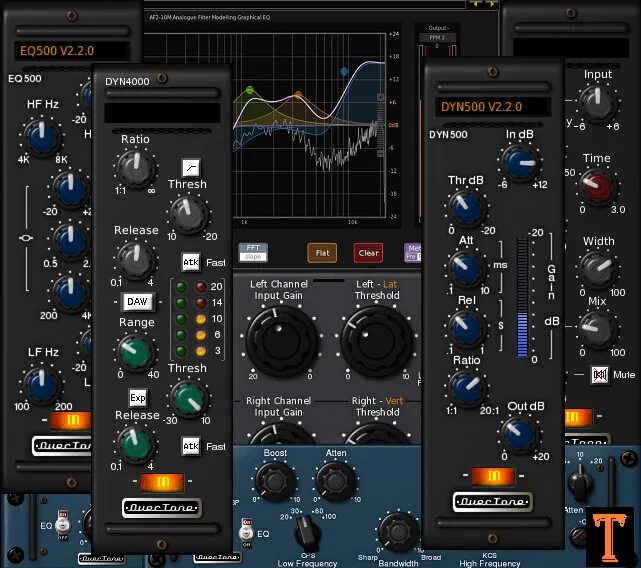The width and height of the screenshot is (641, 568).
Task: Click the In dB knob on DYN500
Action: (520, 163)
